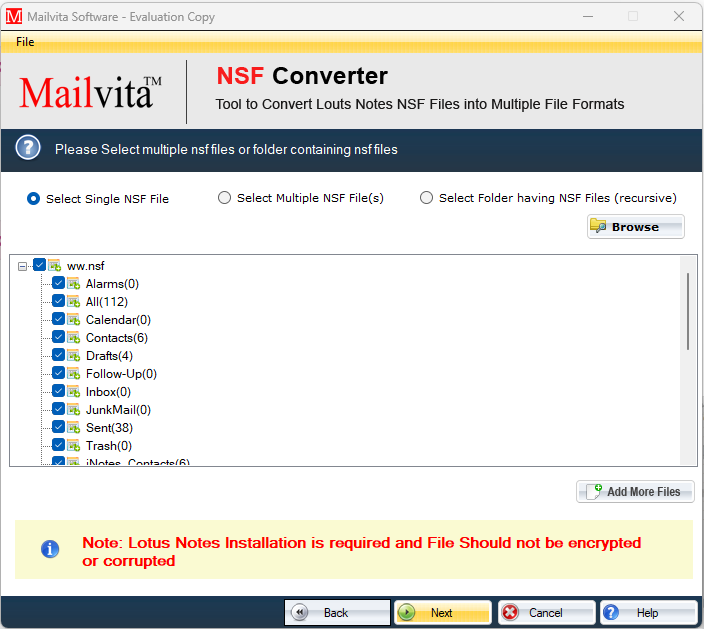The image size is (704, 629).
Task: Click the folder icon beside Calendar(0)
Action: (74, 319)
